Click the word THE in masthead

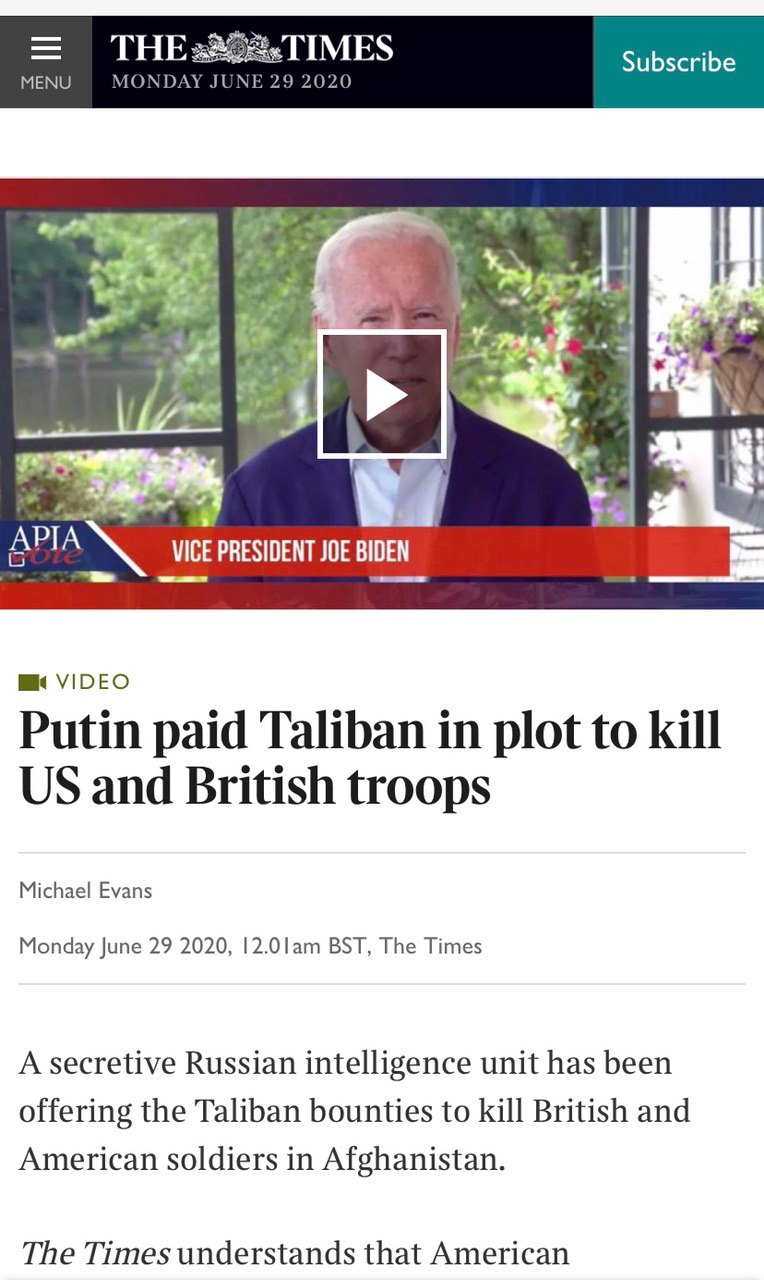tap(149, 48)
